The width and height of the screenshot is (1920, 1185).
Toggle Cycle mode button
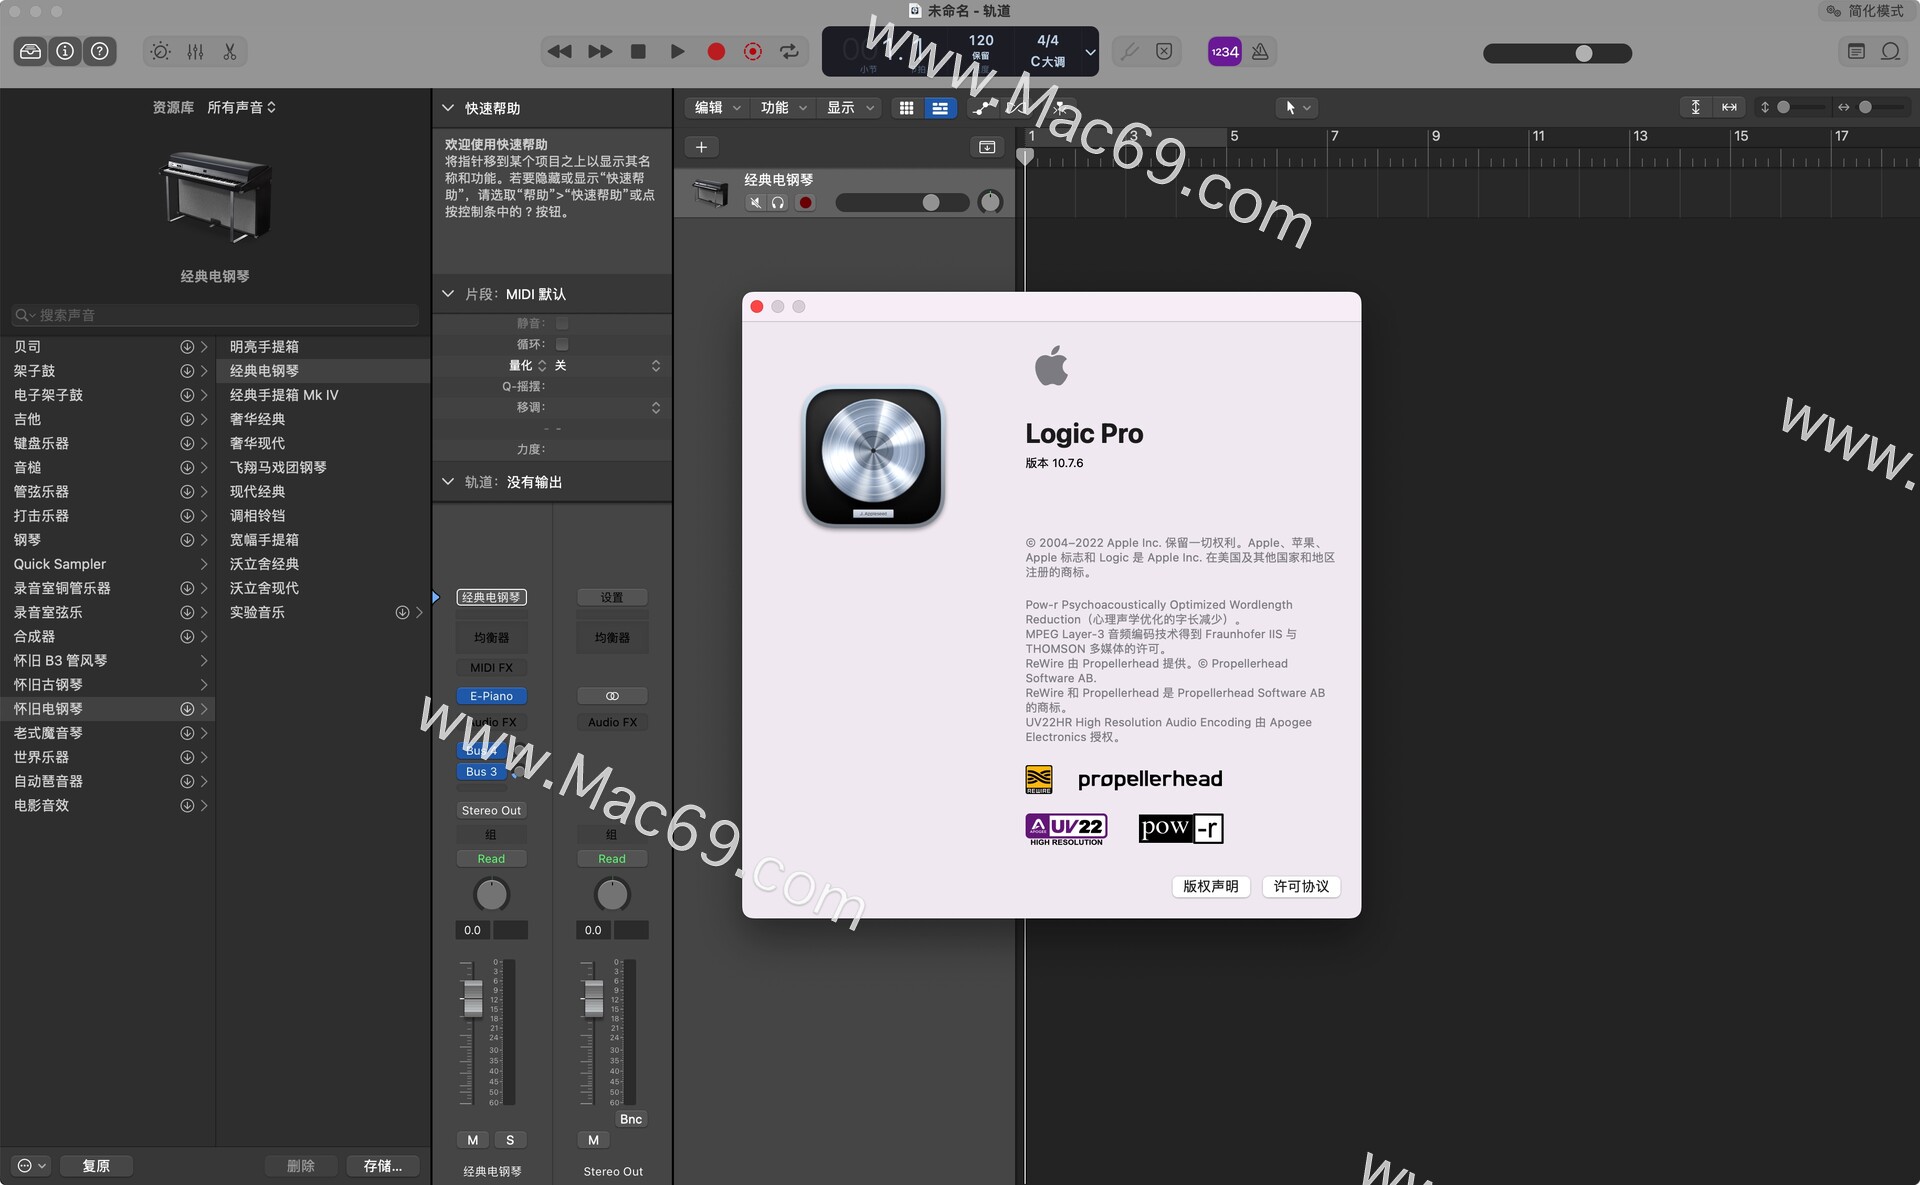click(x=790, y=51)
